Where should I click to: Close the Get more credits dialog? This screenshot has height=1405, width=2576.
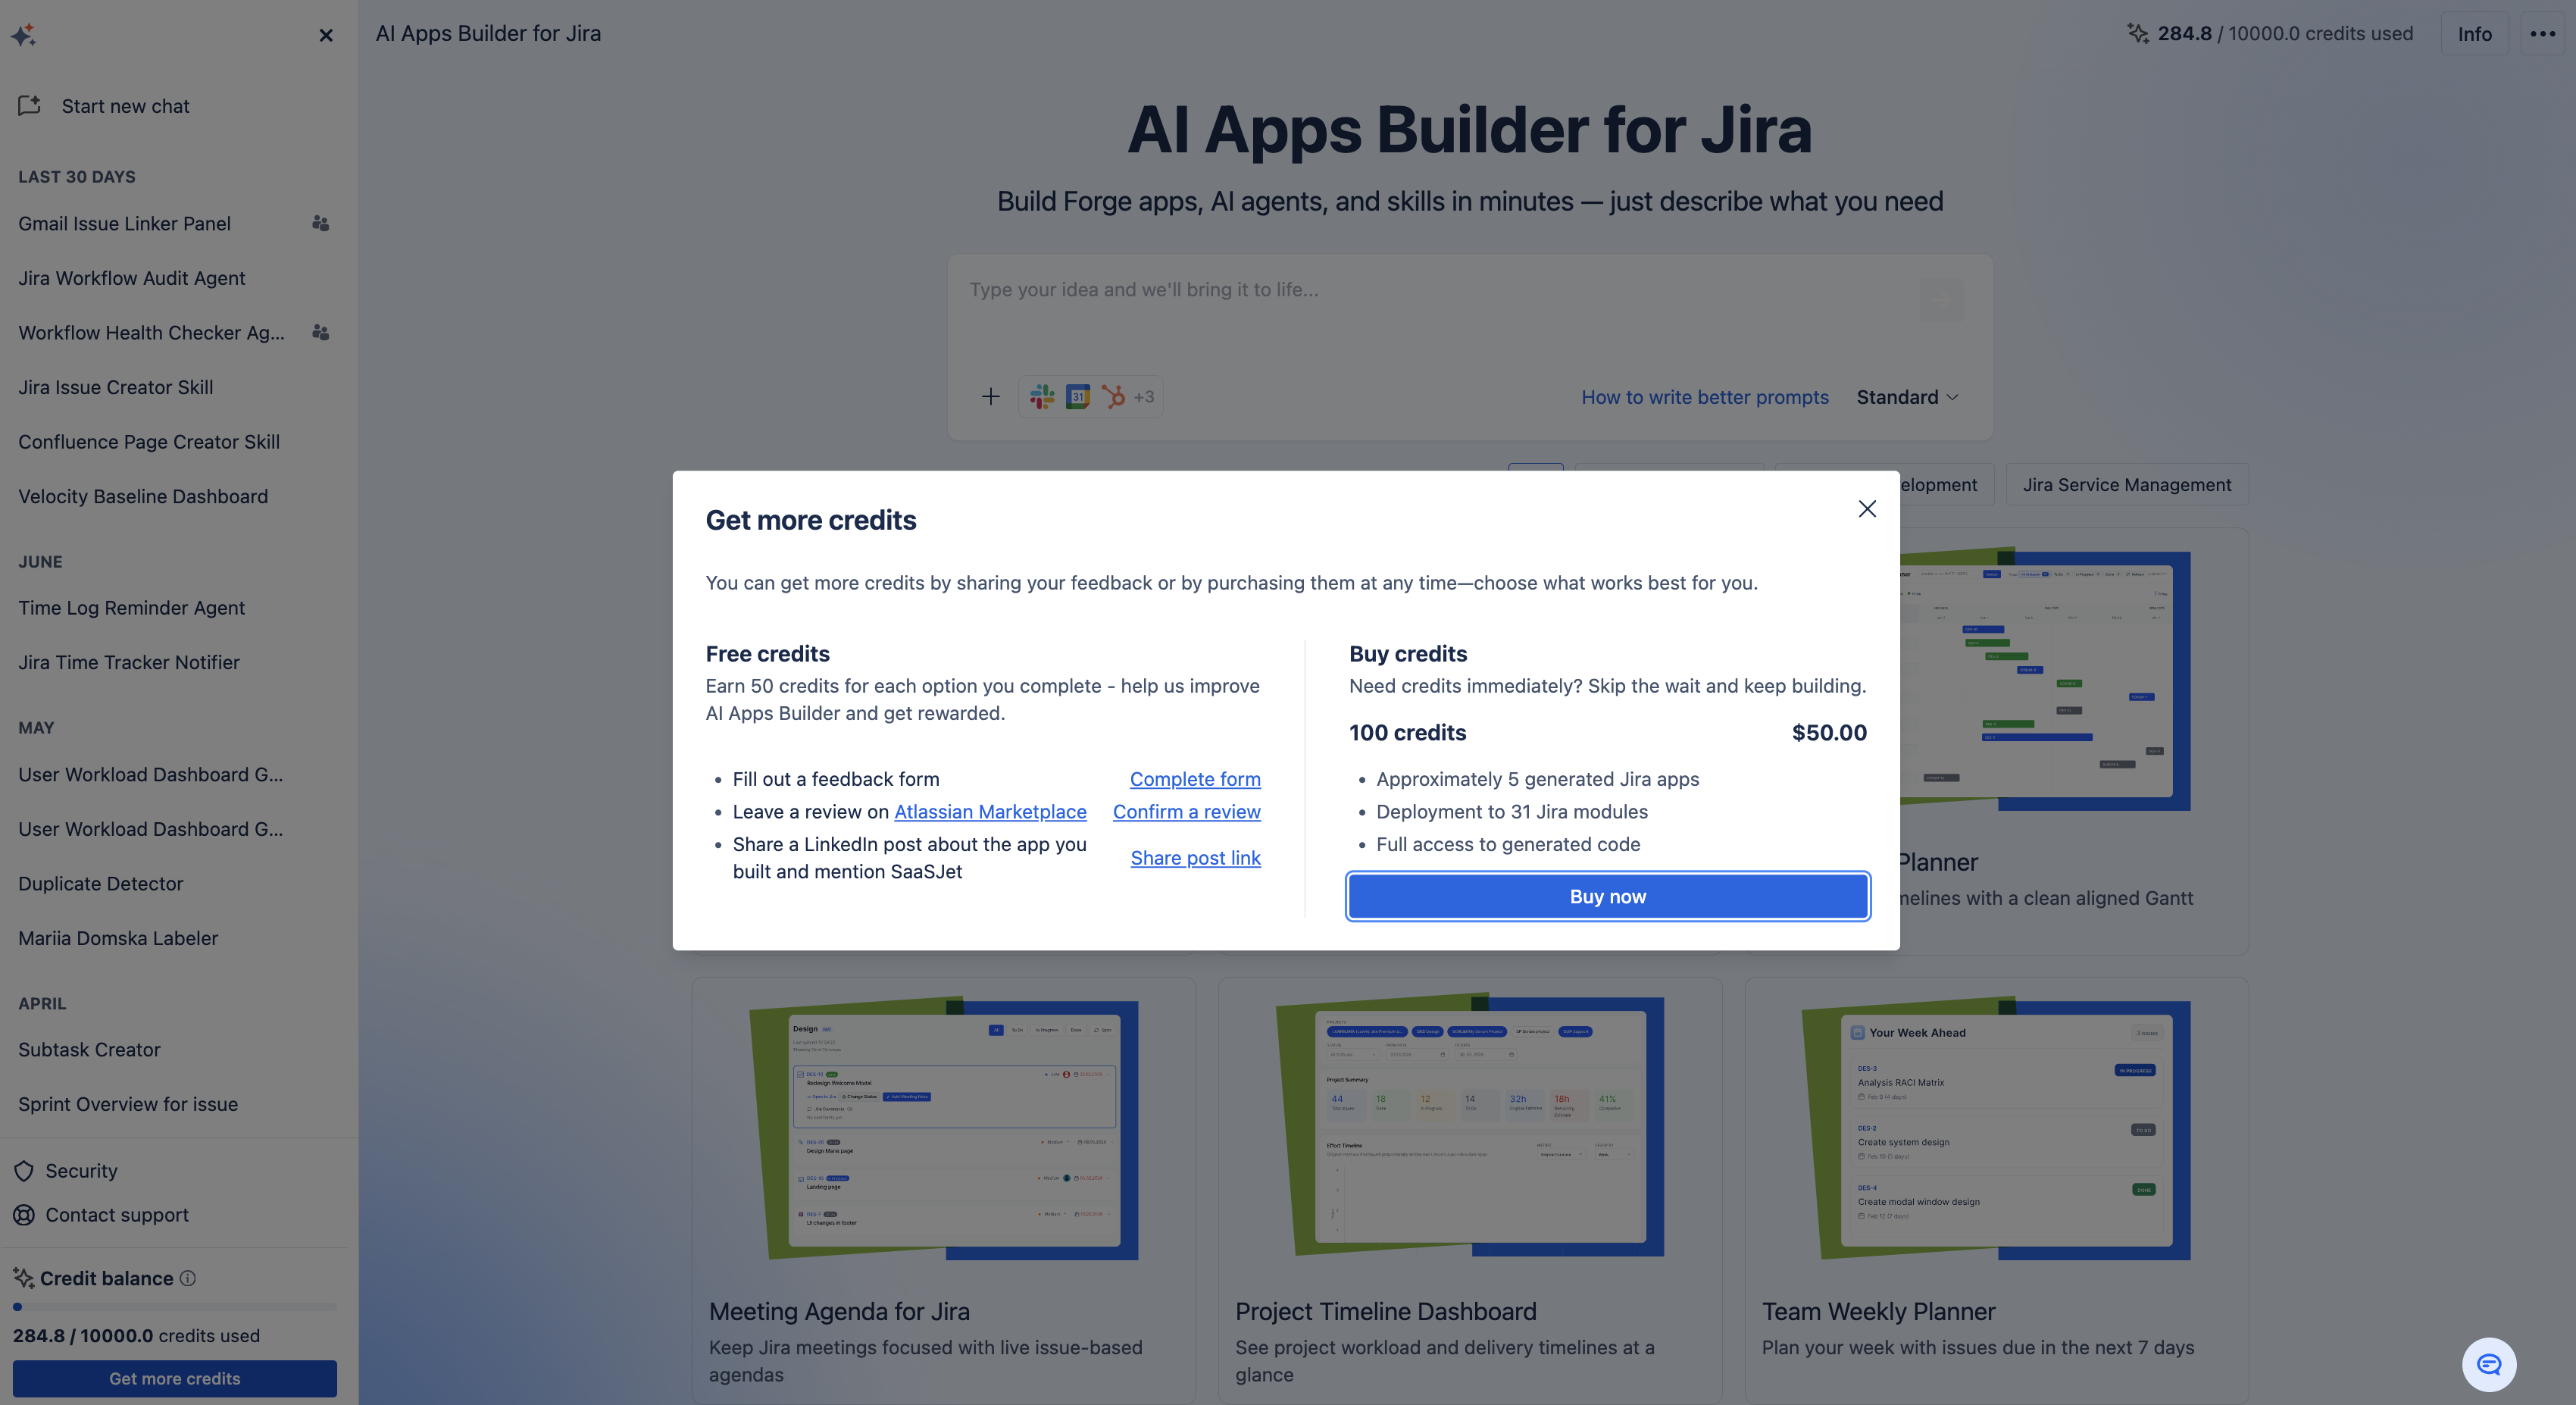click(x=1866, y=509)
